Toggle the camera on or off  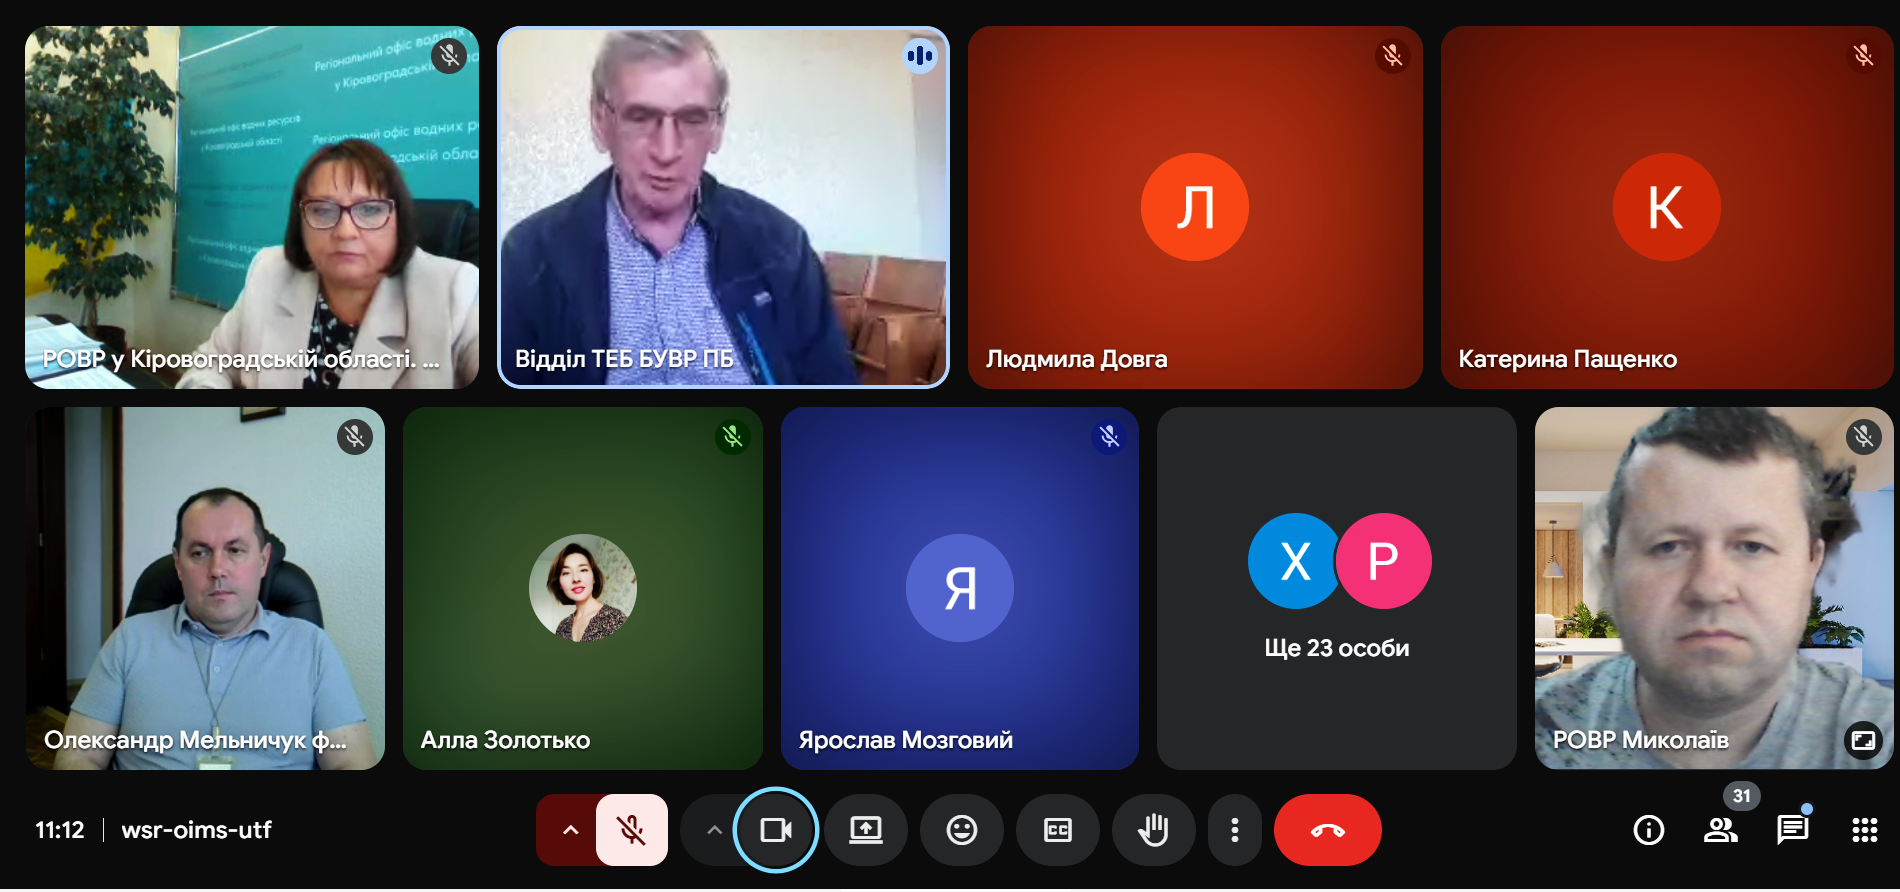[x=776, y=830]
